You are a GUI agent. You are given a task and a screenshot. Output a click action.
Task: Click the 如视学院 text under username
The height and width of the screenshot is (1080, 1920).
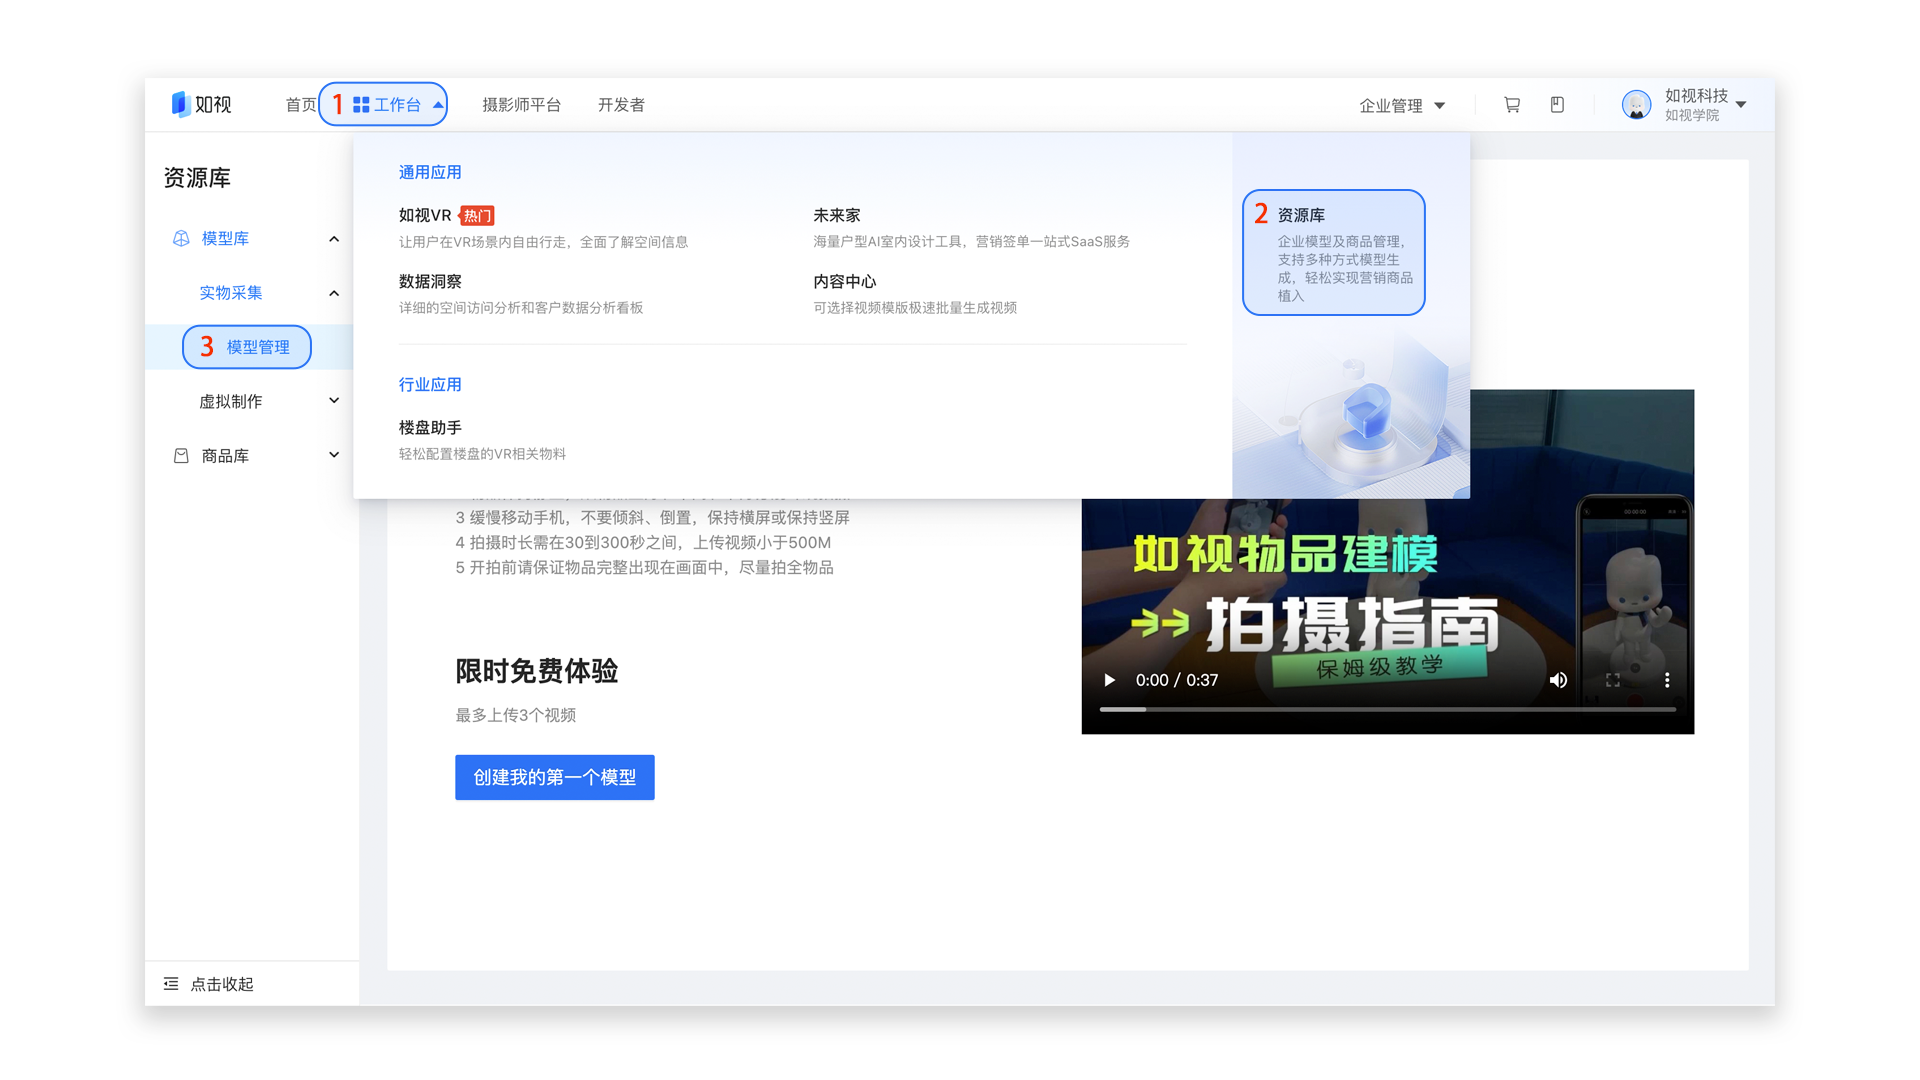[x=1692, y=116]
